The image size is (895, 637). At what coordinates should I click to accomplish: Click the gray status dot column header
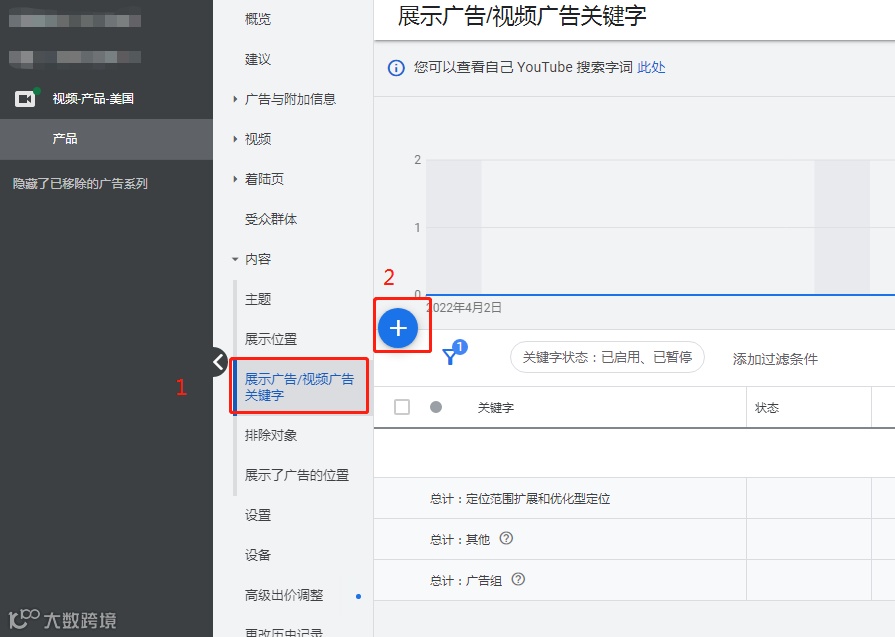pos(436,407)
